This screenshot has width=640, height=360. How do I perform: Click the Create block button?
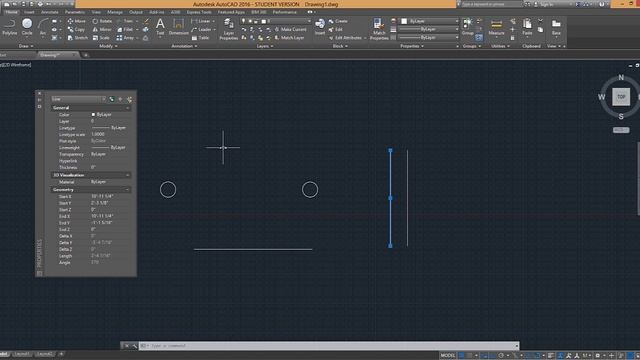click(x=338, y=21)
